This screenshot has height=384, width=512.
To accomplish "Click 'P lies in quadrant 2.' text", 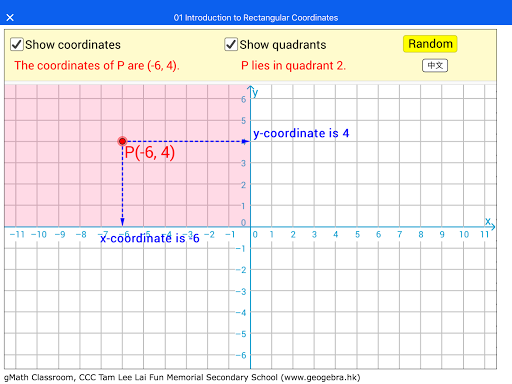I will 293,65.
